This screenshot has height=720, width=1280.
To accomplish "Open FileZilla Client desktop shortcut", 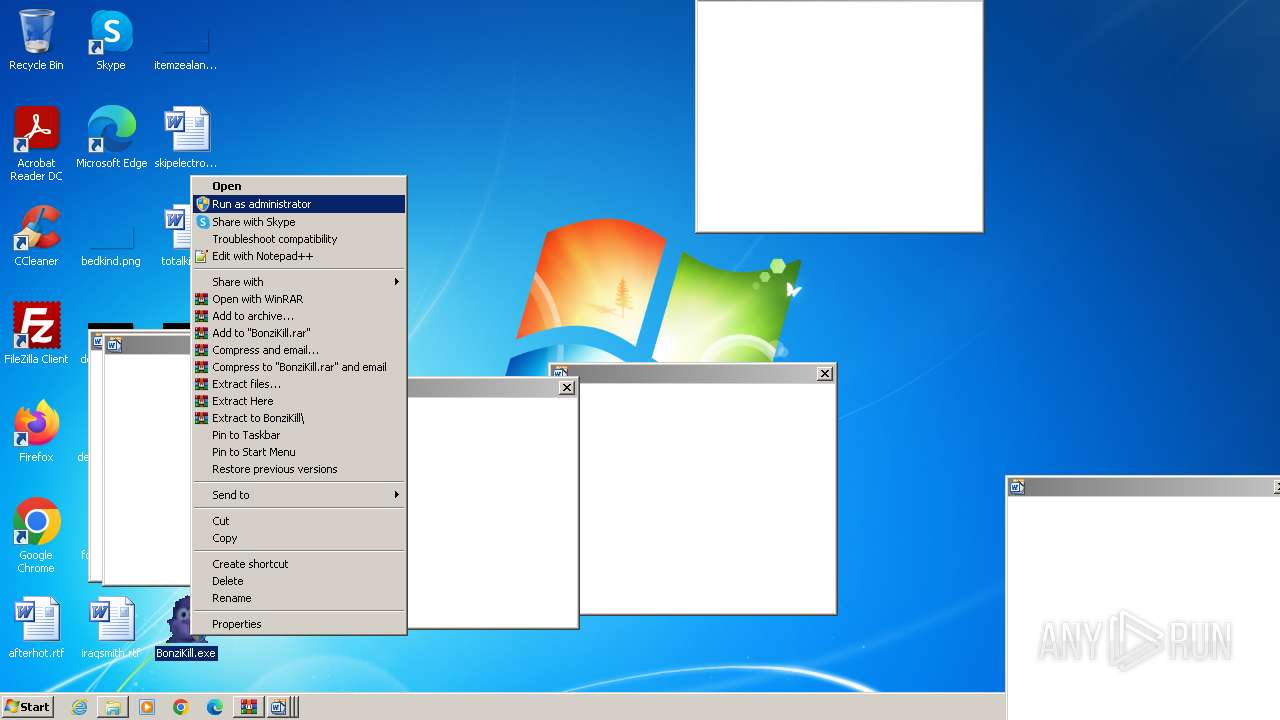I will (36, 334).
